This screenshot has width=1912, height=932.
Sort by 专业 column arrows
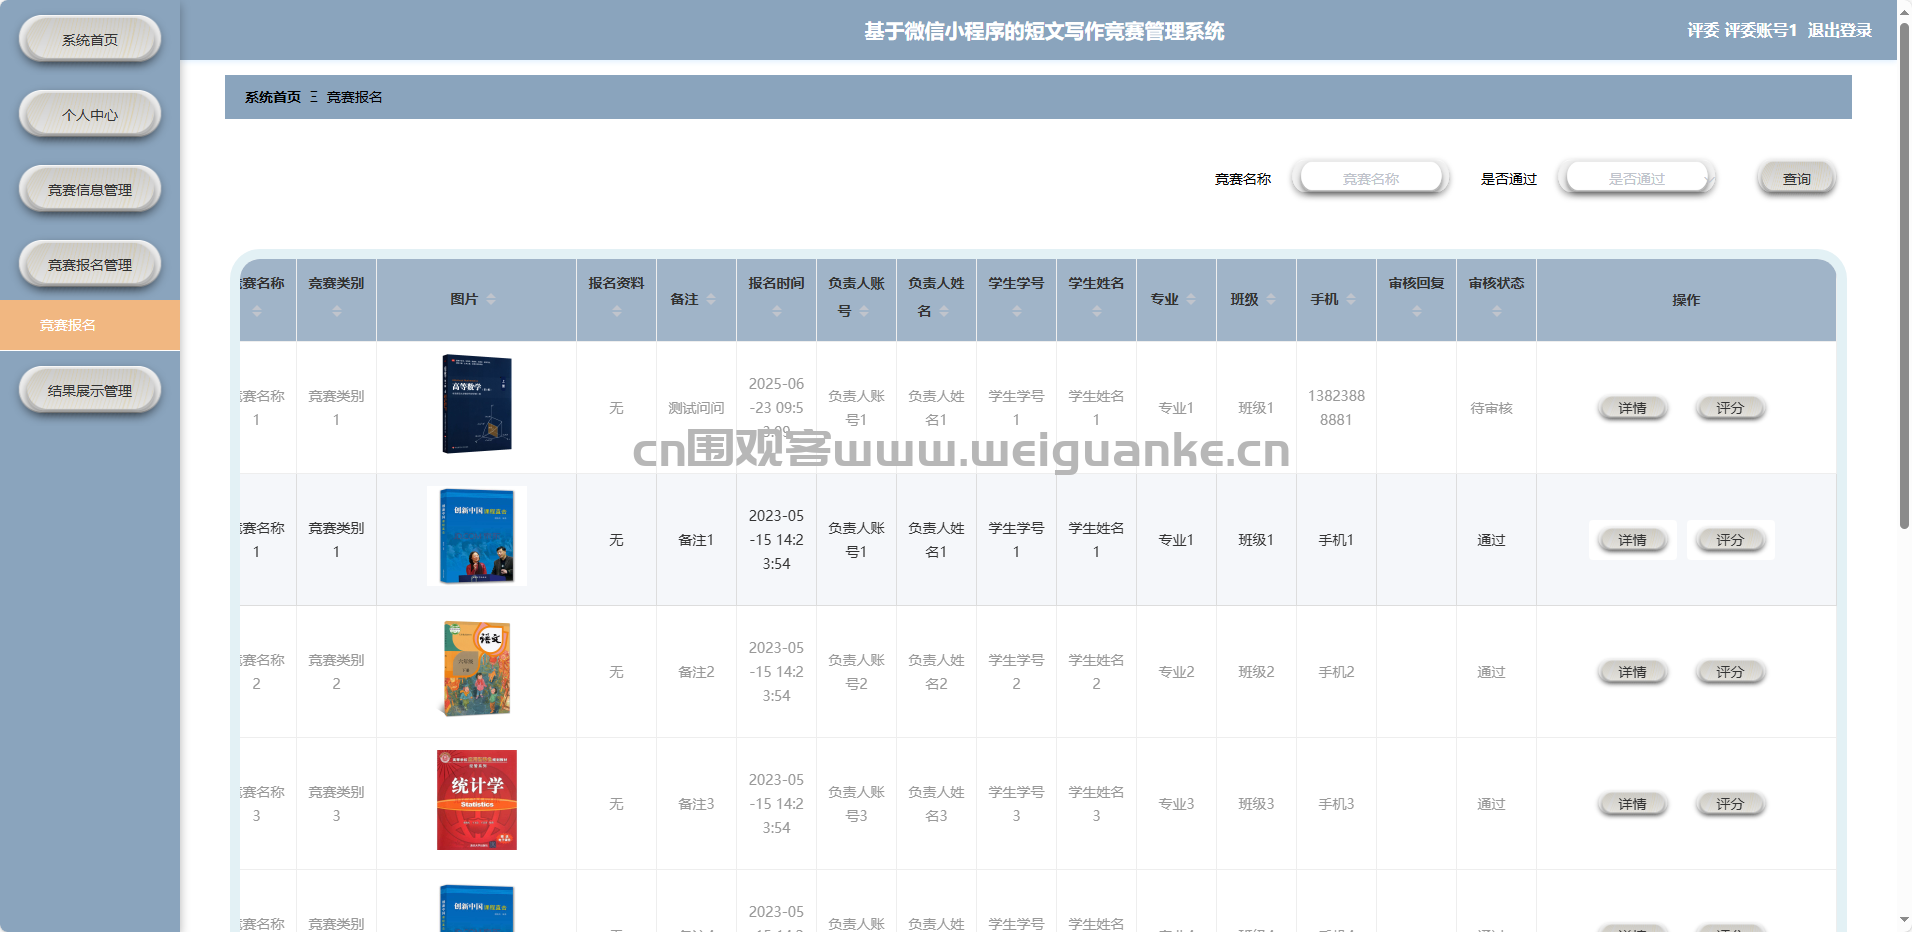pos(1191,299)
